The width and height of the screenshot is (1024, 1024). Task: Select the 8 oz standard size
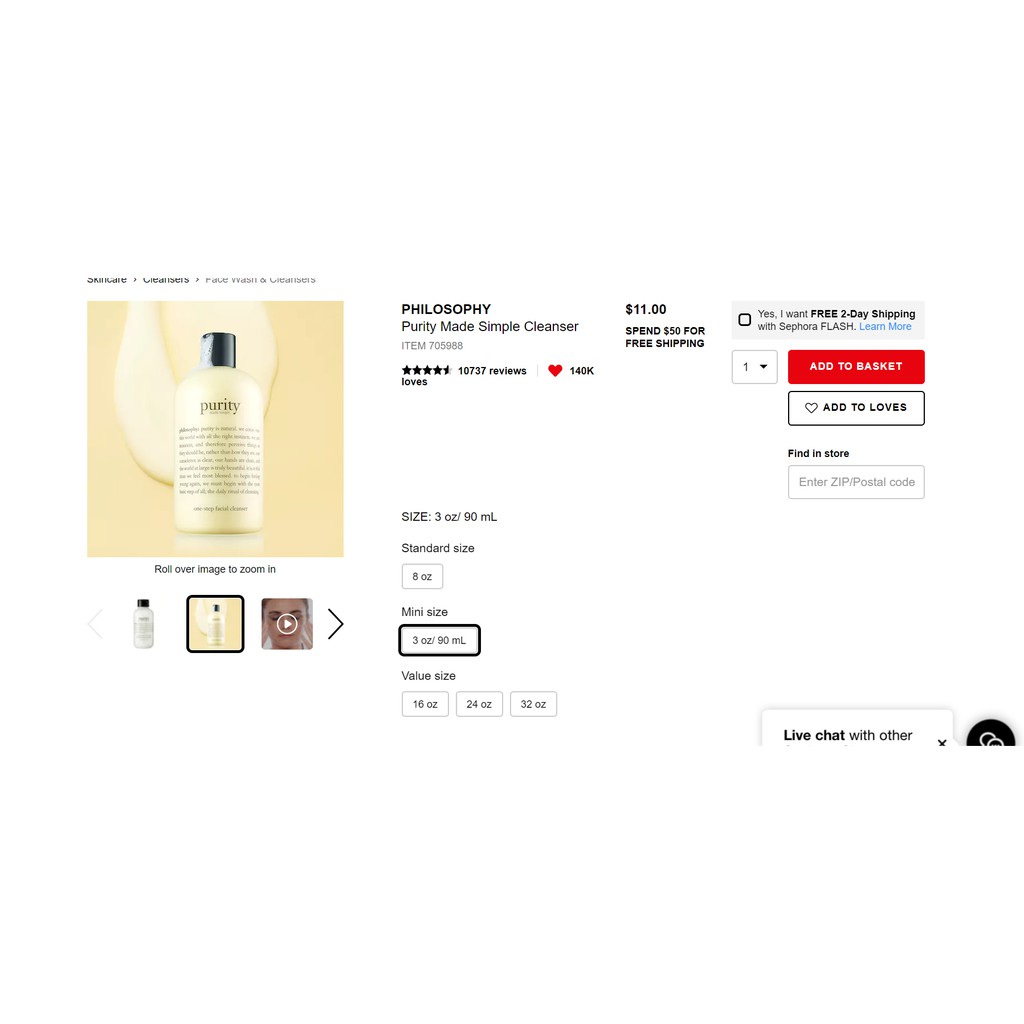click(x=422, y=577)
